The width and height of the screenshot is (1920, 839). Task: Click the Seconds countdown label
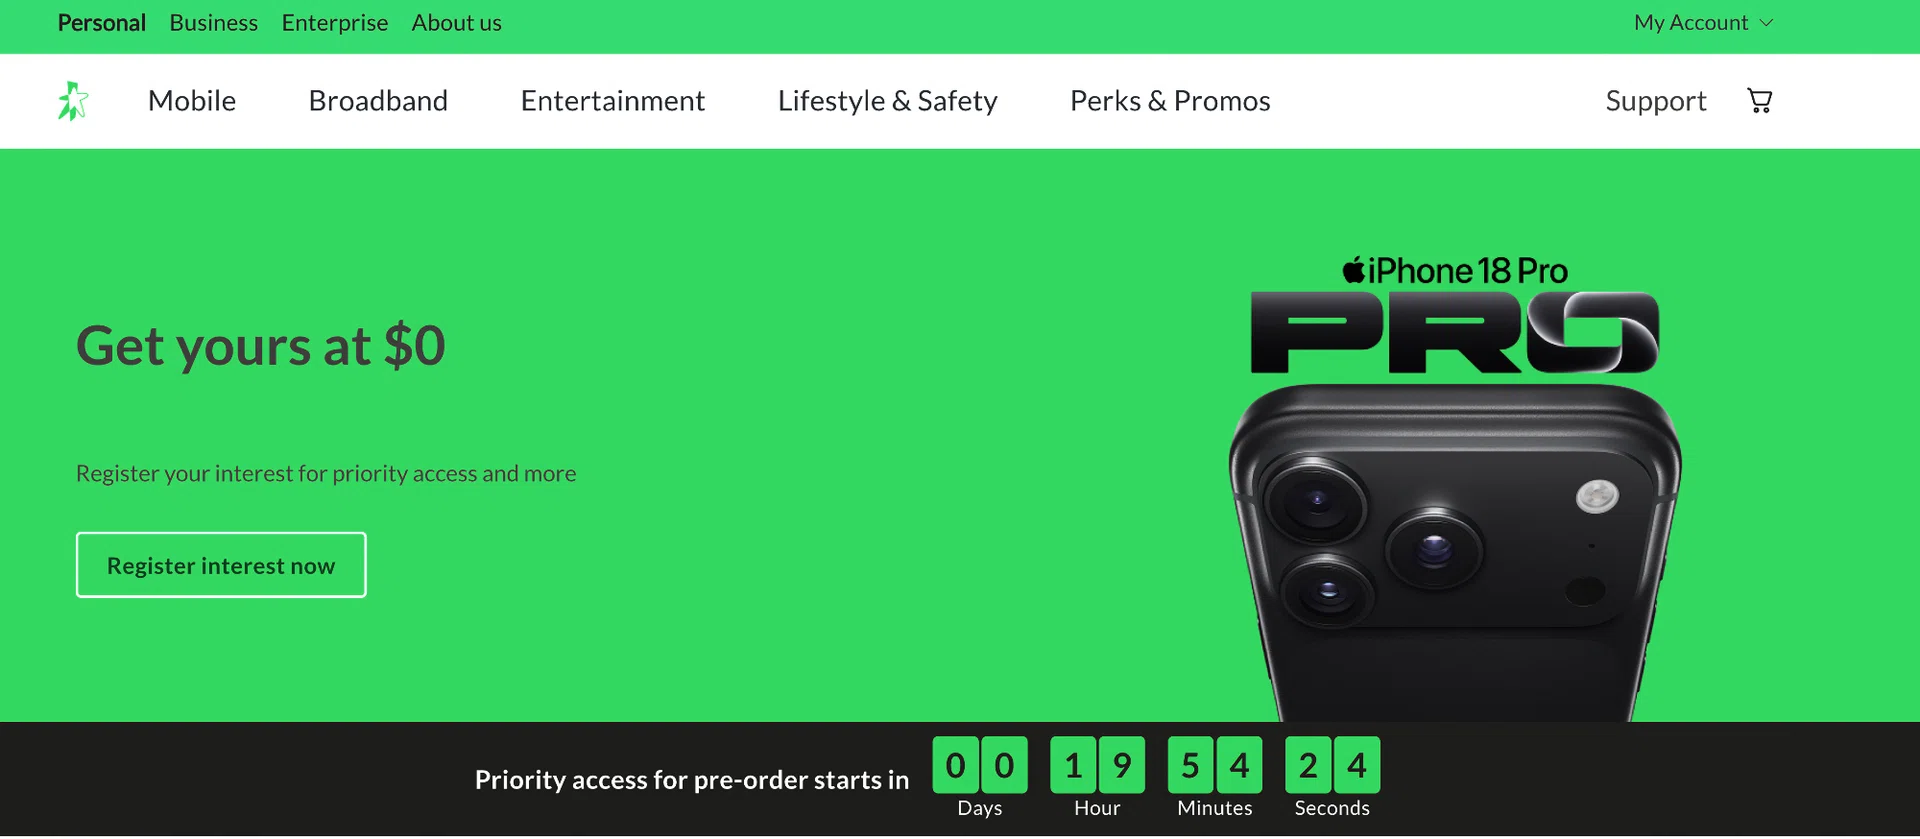[1332, 808]
